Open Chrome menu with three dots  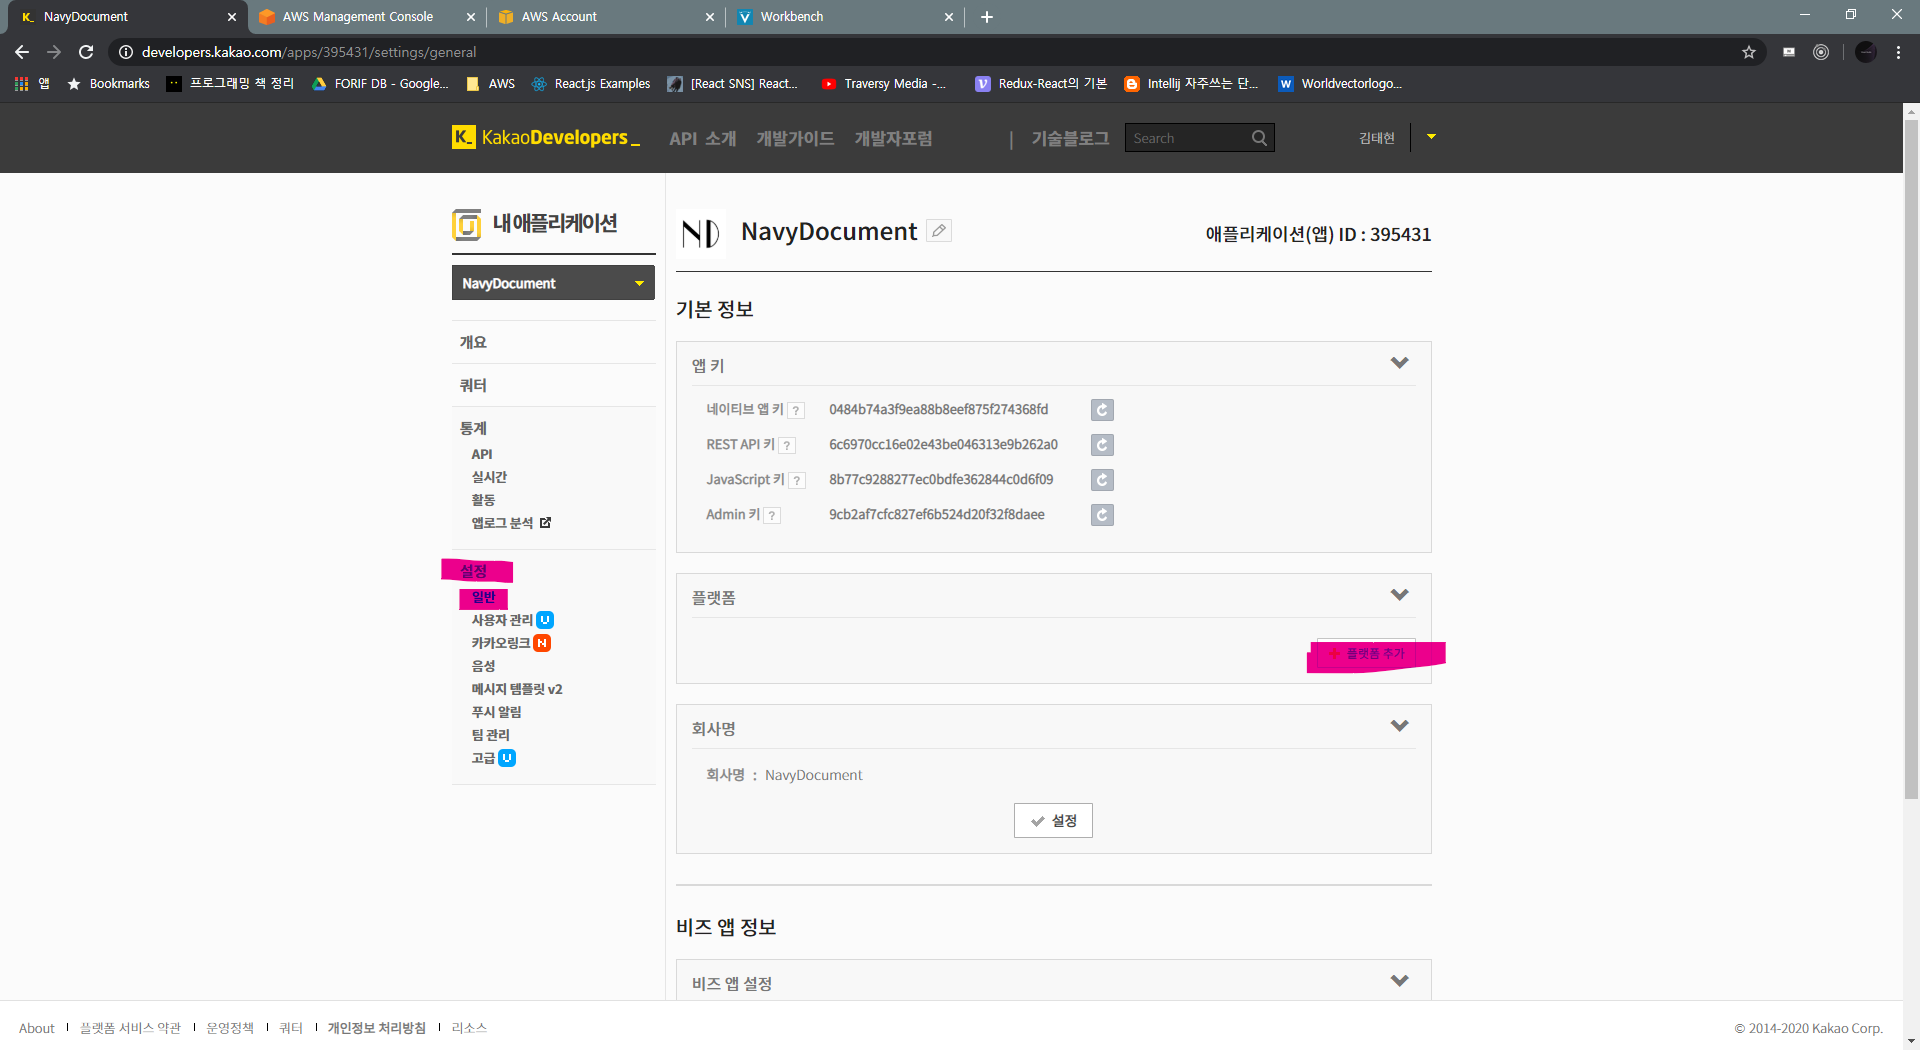click(1898, 52)
